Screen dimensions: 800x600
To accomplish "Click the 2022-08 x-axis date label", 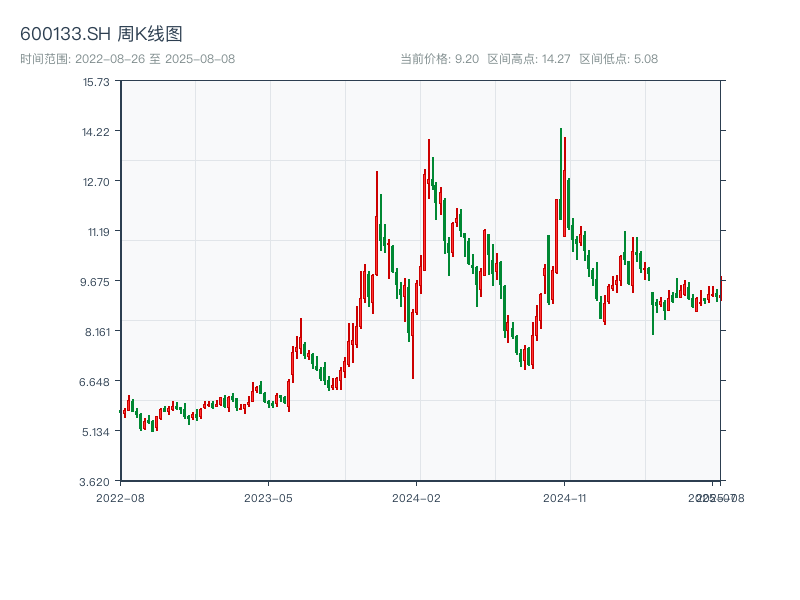I will (x=120, y=497).
